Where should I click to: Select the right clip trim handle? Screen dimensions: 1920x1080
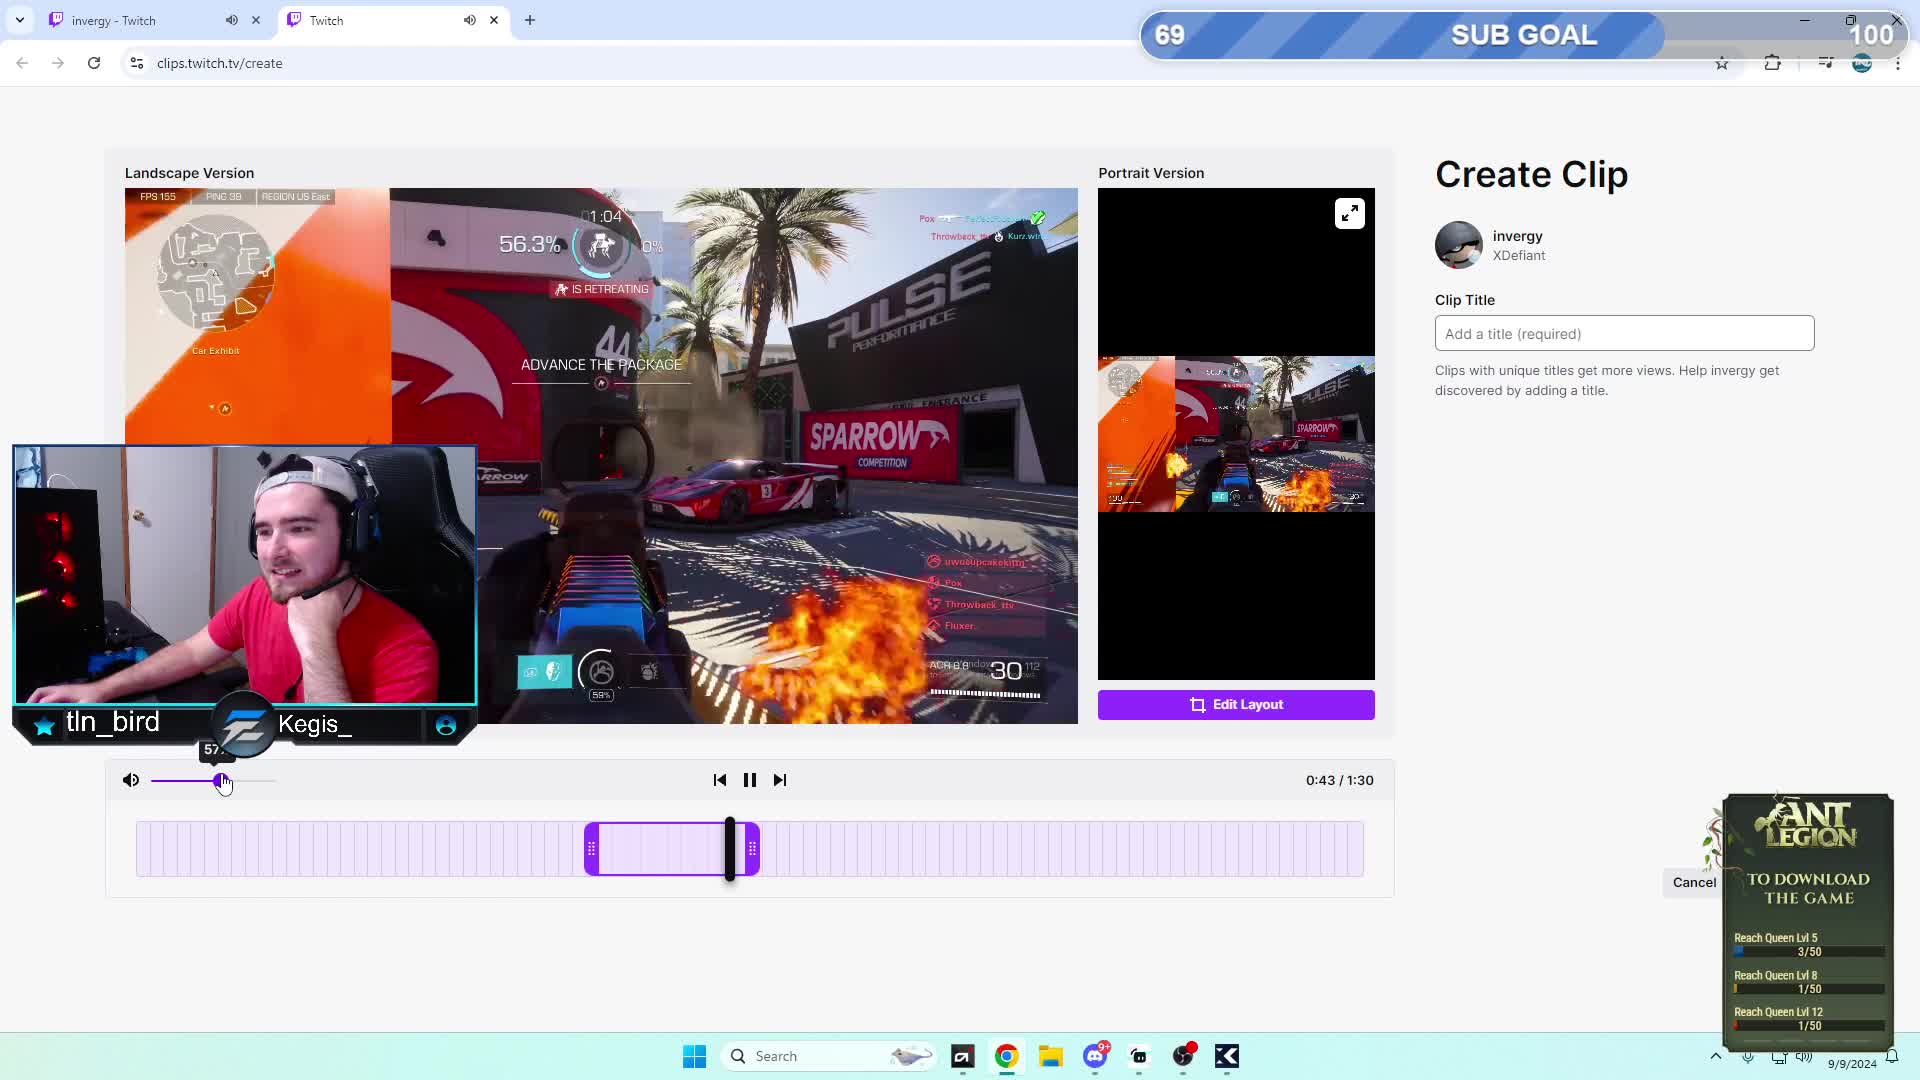pyautogui.click(x=752, y=849)
